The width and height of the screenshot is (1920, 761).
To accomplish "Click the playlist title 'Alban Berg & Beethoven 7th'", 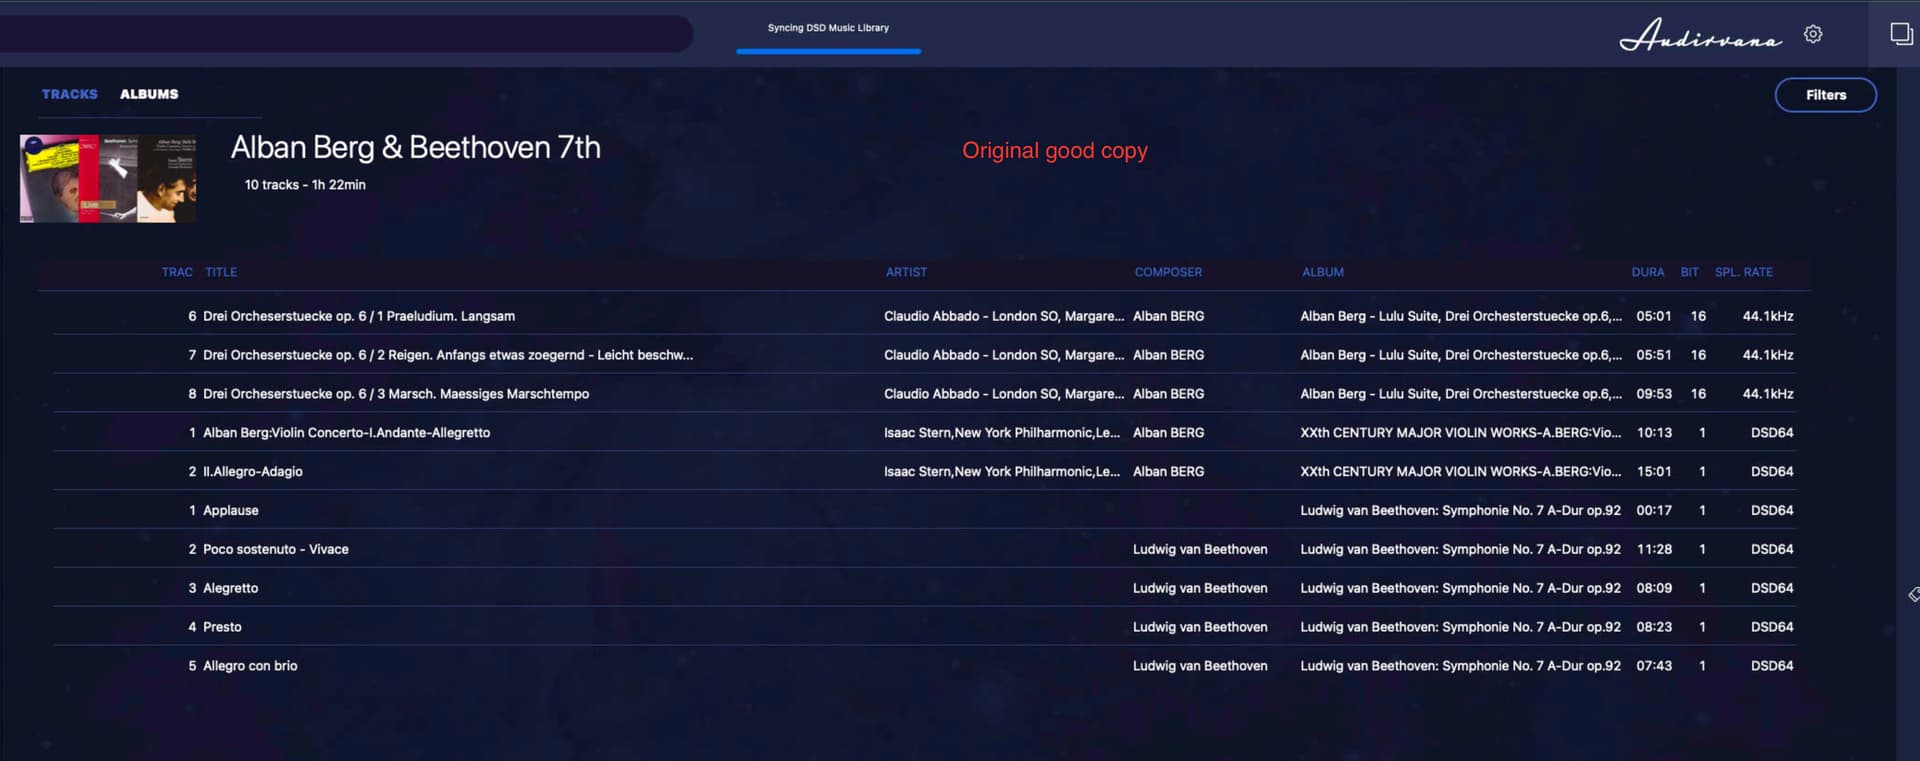I will tap(415, 148).
